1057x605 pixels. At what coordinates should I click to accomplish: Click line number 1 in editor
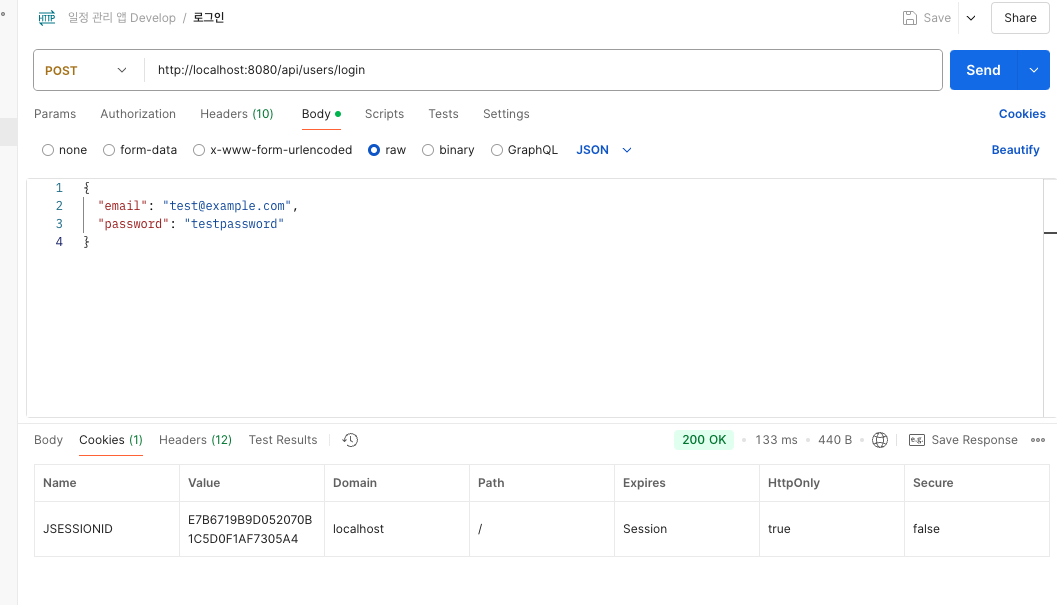coord(59,188)
